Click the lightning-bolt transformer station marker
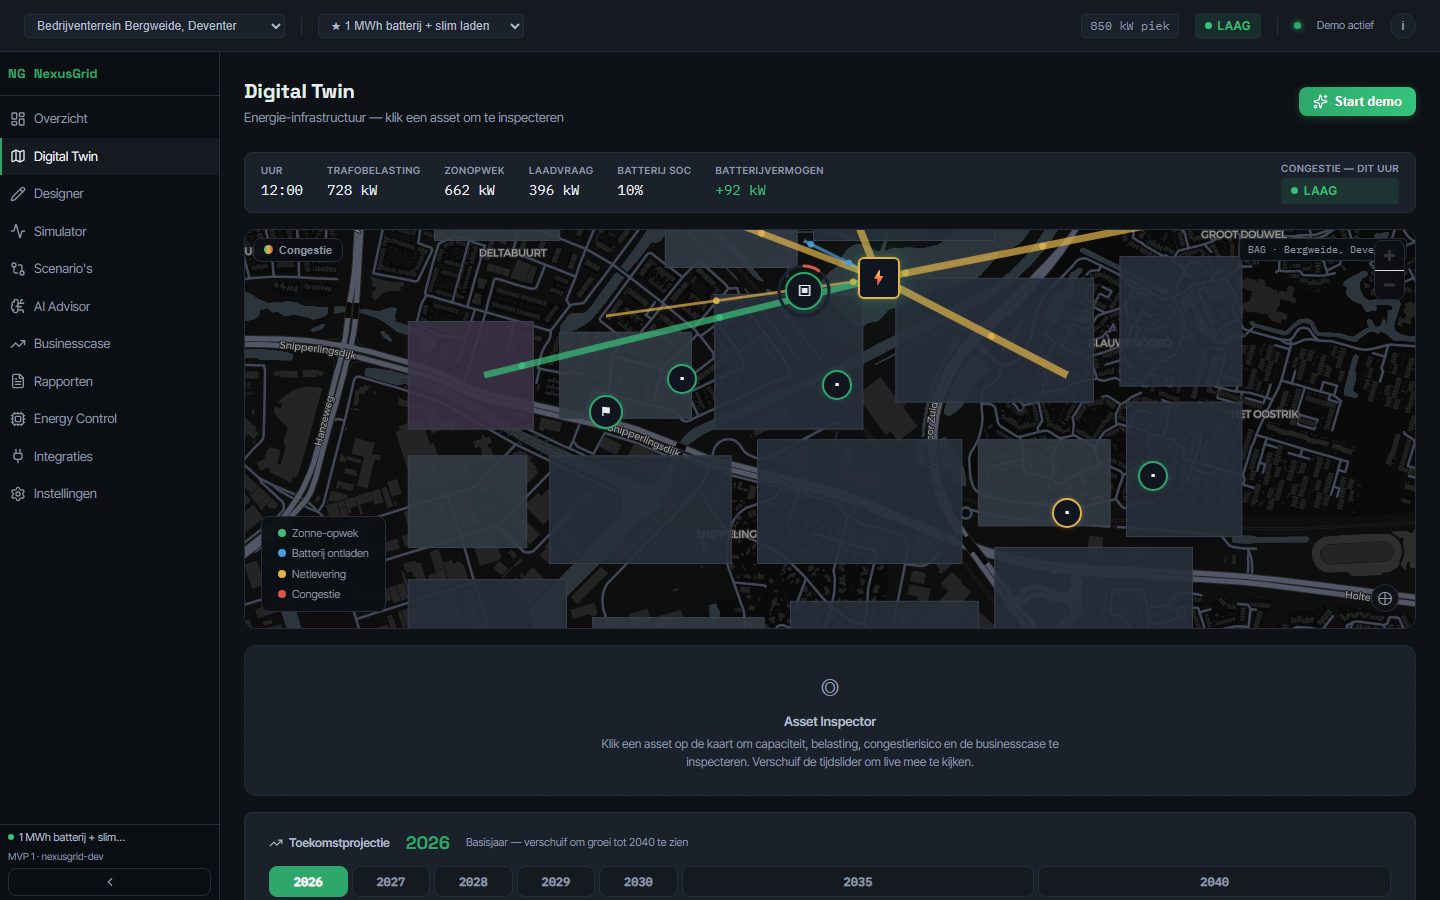 coord(878,278)
